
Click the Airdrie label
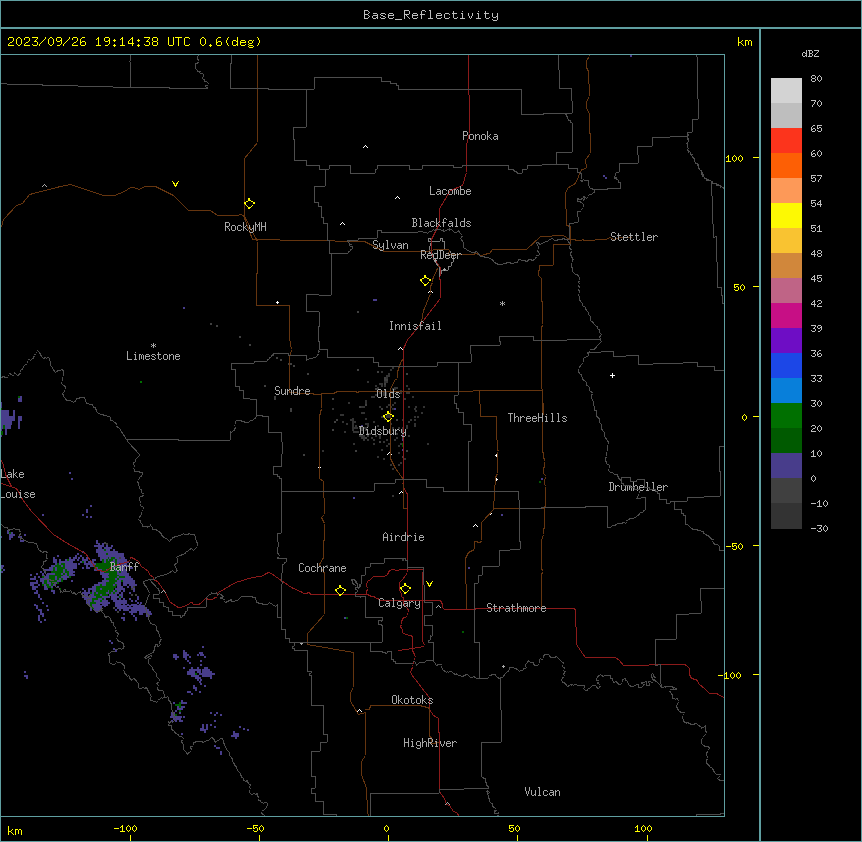pyautogui.click(x=404, y=537)
